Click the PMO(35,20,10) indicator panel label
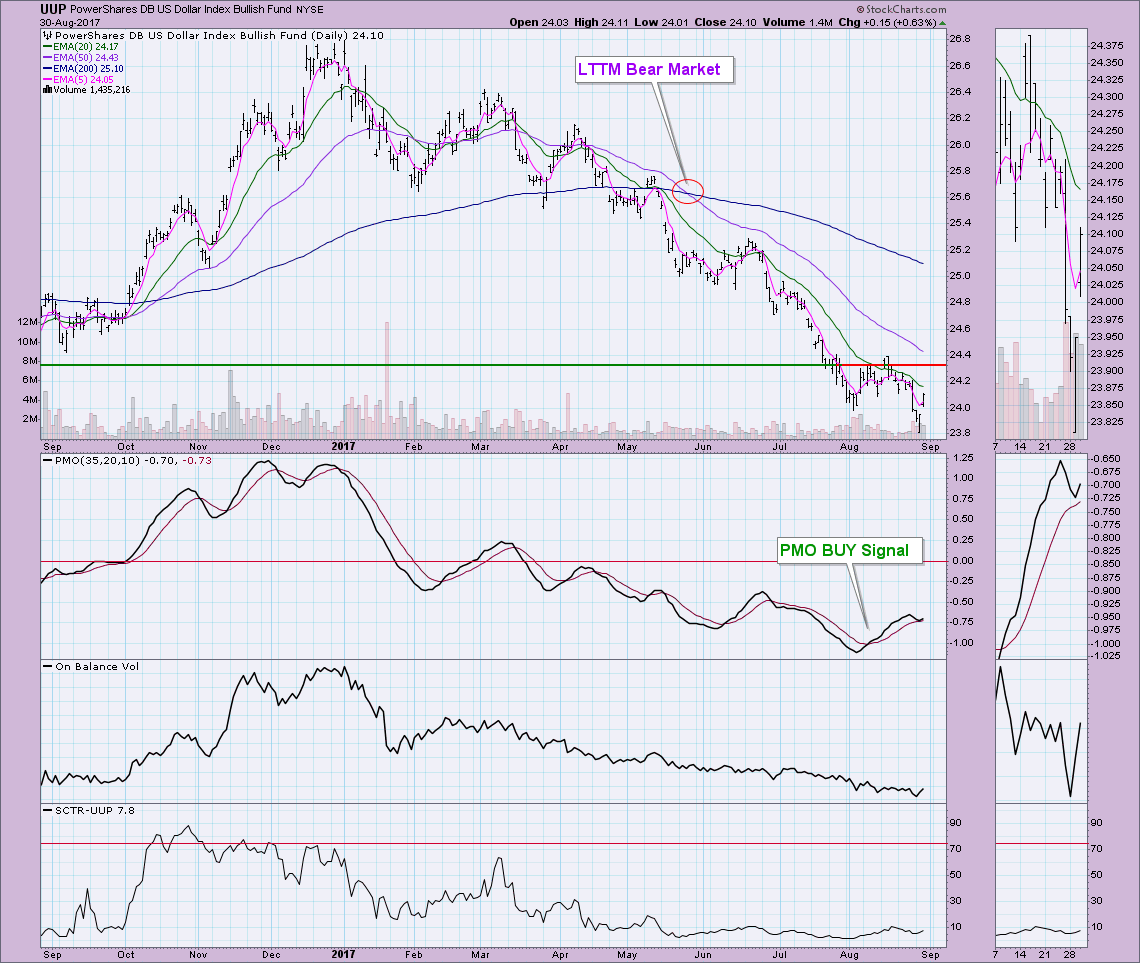Image resolution: width=1140 pixels, height=963 pixels. (92, 460)
